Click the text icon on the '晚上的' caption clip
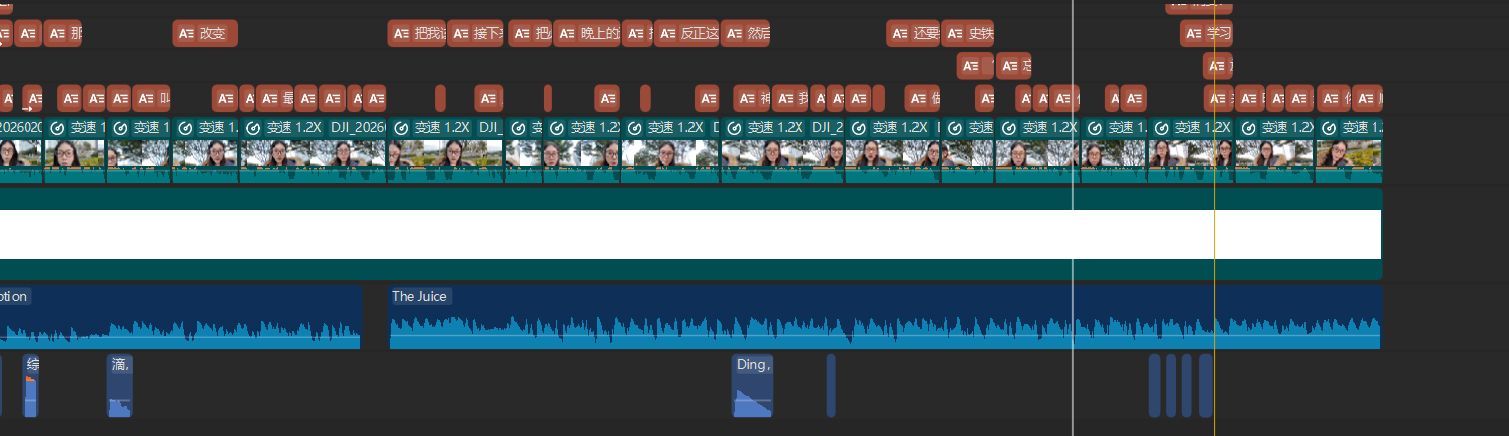 568,33
